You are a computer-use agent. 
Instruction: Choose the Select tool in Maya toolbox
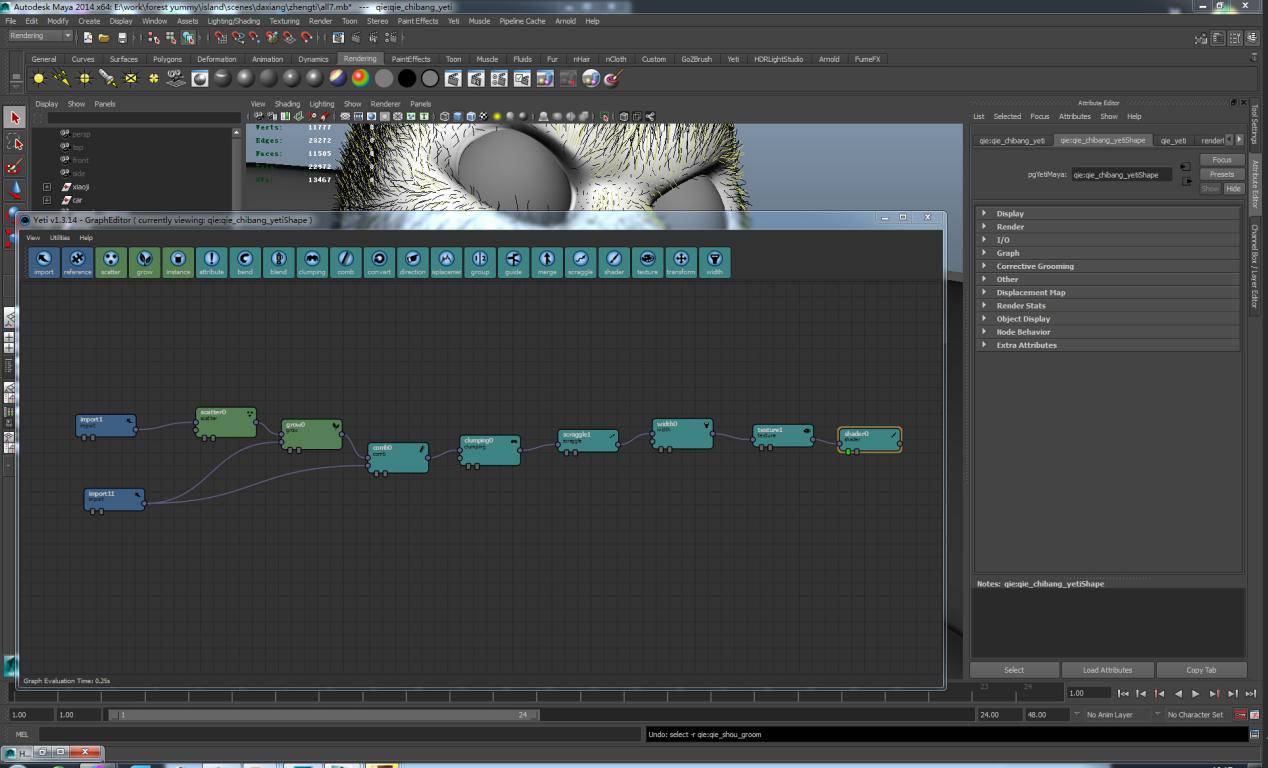pos(14,118)
